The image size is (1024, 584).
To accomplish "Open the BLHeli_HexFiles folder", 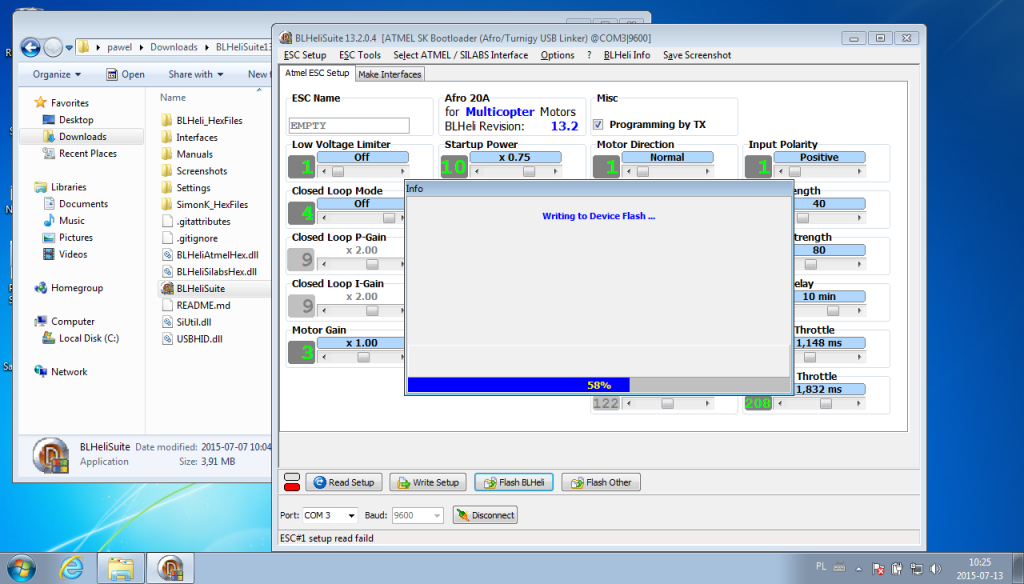I will tap(208, 120).
